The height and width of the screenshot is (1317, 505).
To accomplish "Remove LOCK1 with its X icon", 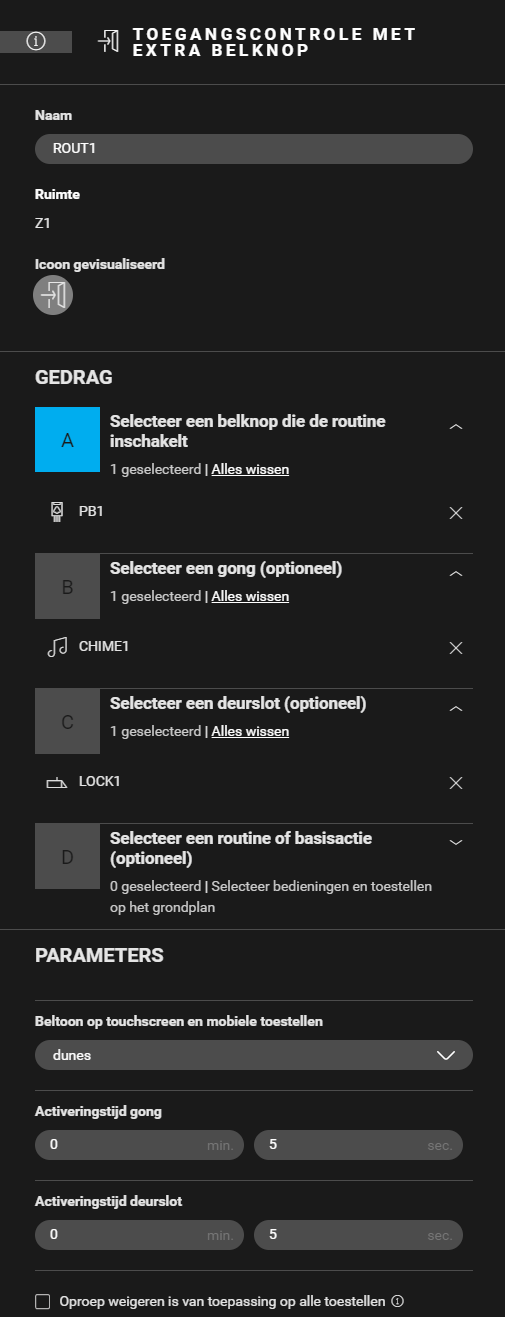I will (x=456, y=783).
